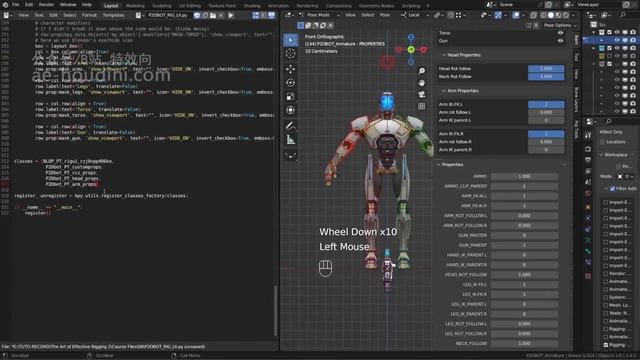
Task: Open the Pose Options dropdown
Action: (x=560, y=25)
